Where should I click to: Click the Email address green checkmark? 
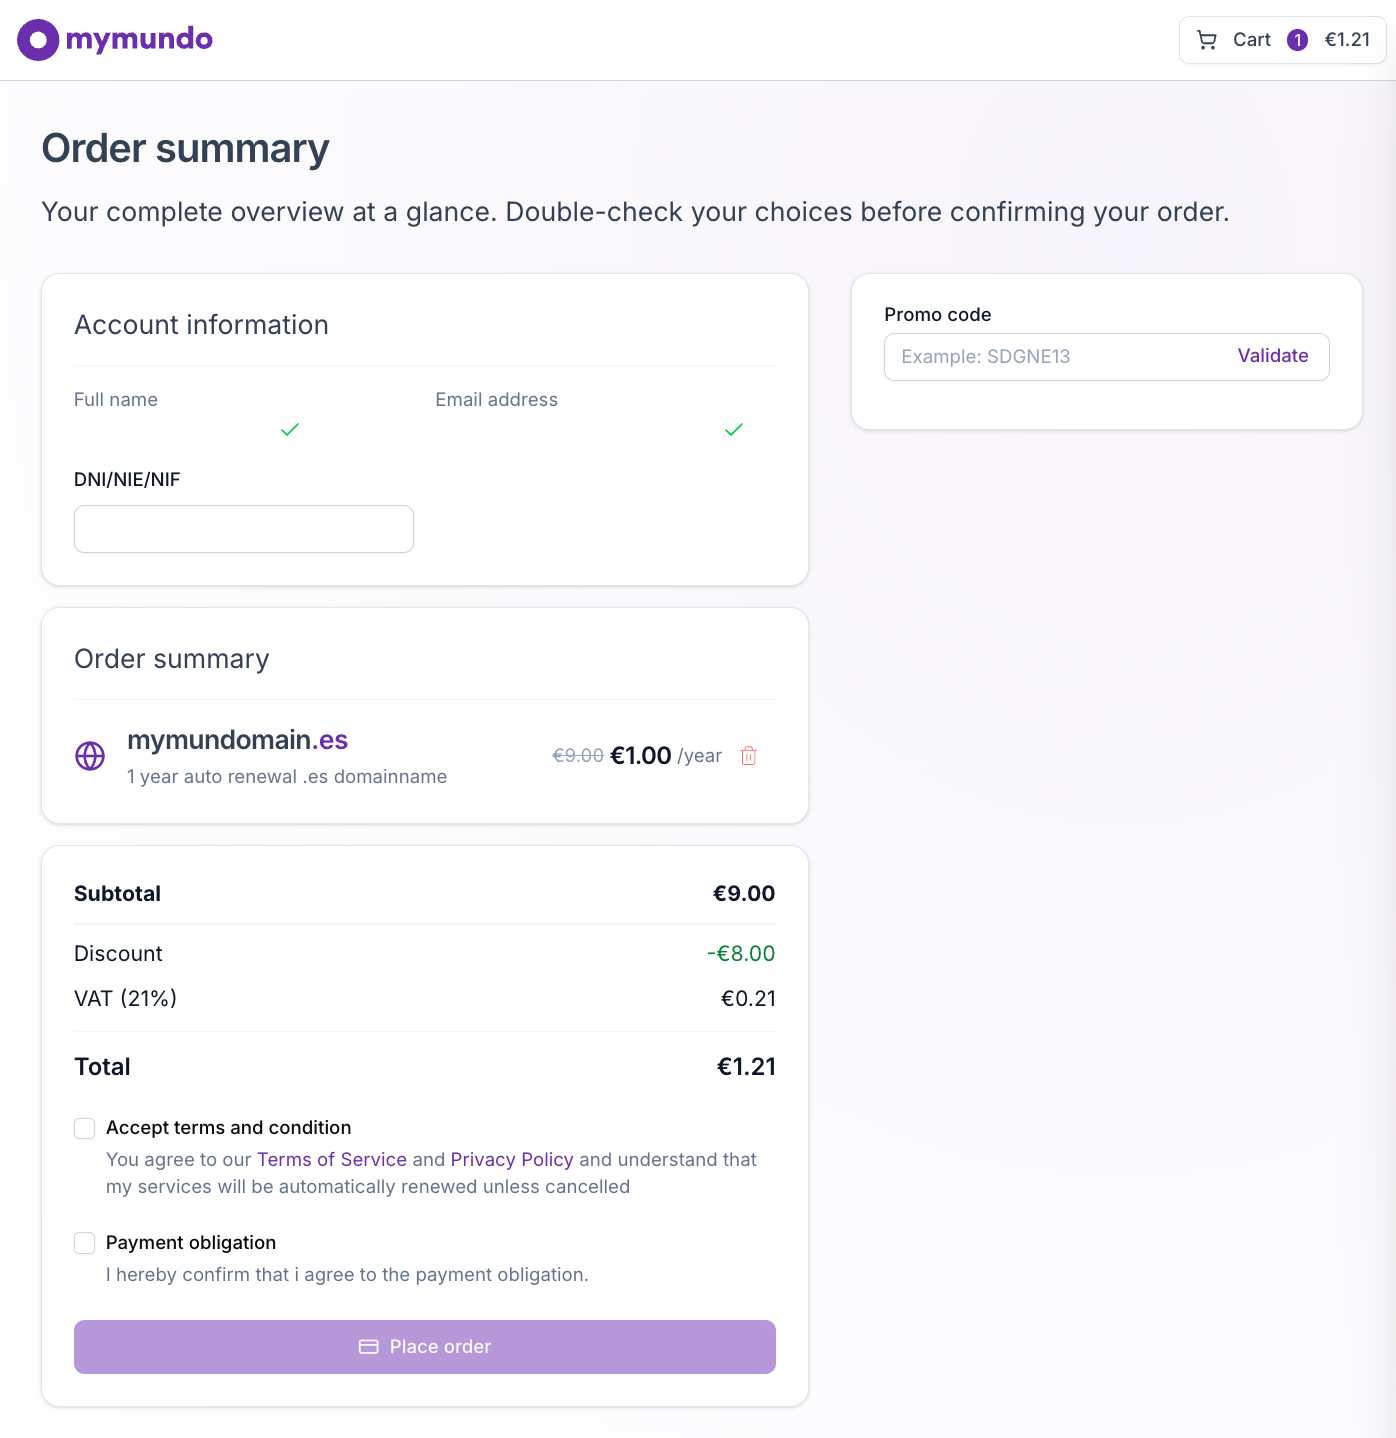(x=734, y=429)
